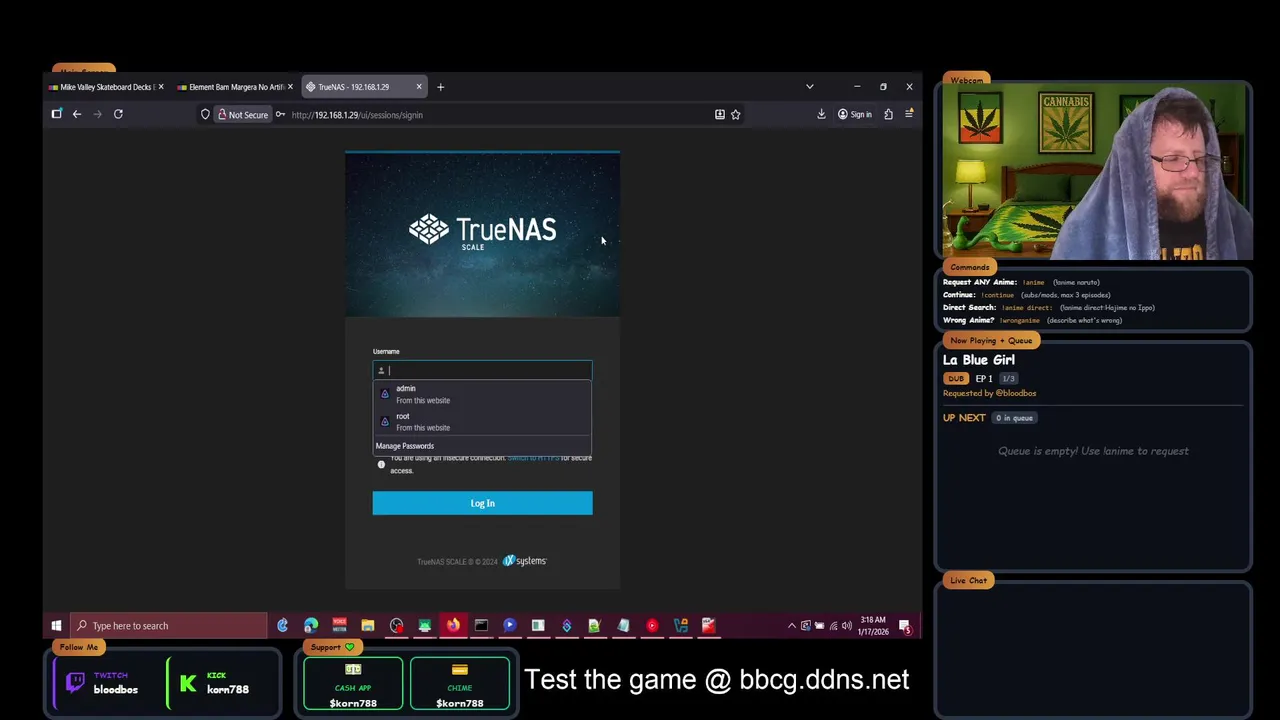
Task: Open the saved password key icon
Action: tap(280, 114)
